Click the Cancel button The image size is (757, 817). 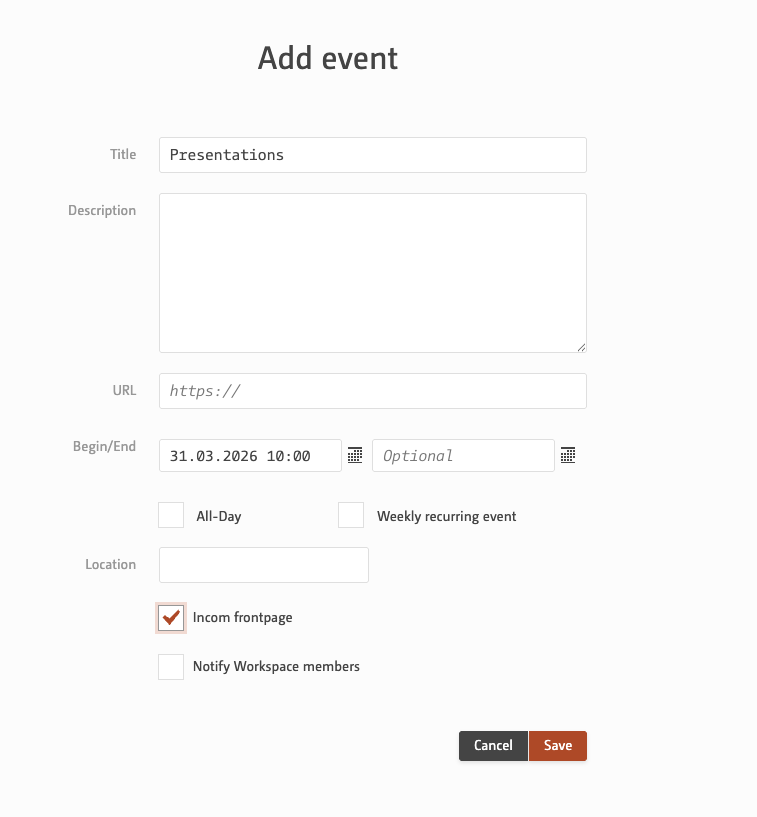[493, 746]
